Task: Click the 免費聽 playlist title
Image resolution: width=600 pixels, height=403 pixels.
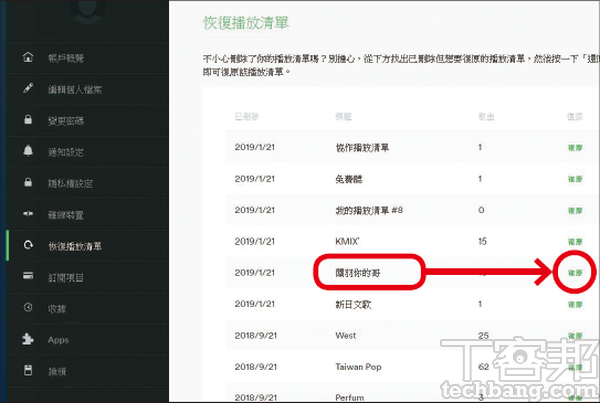Action: pyautogui.click(x=349, y=179)
